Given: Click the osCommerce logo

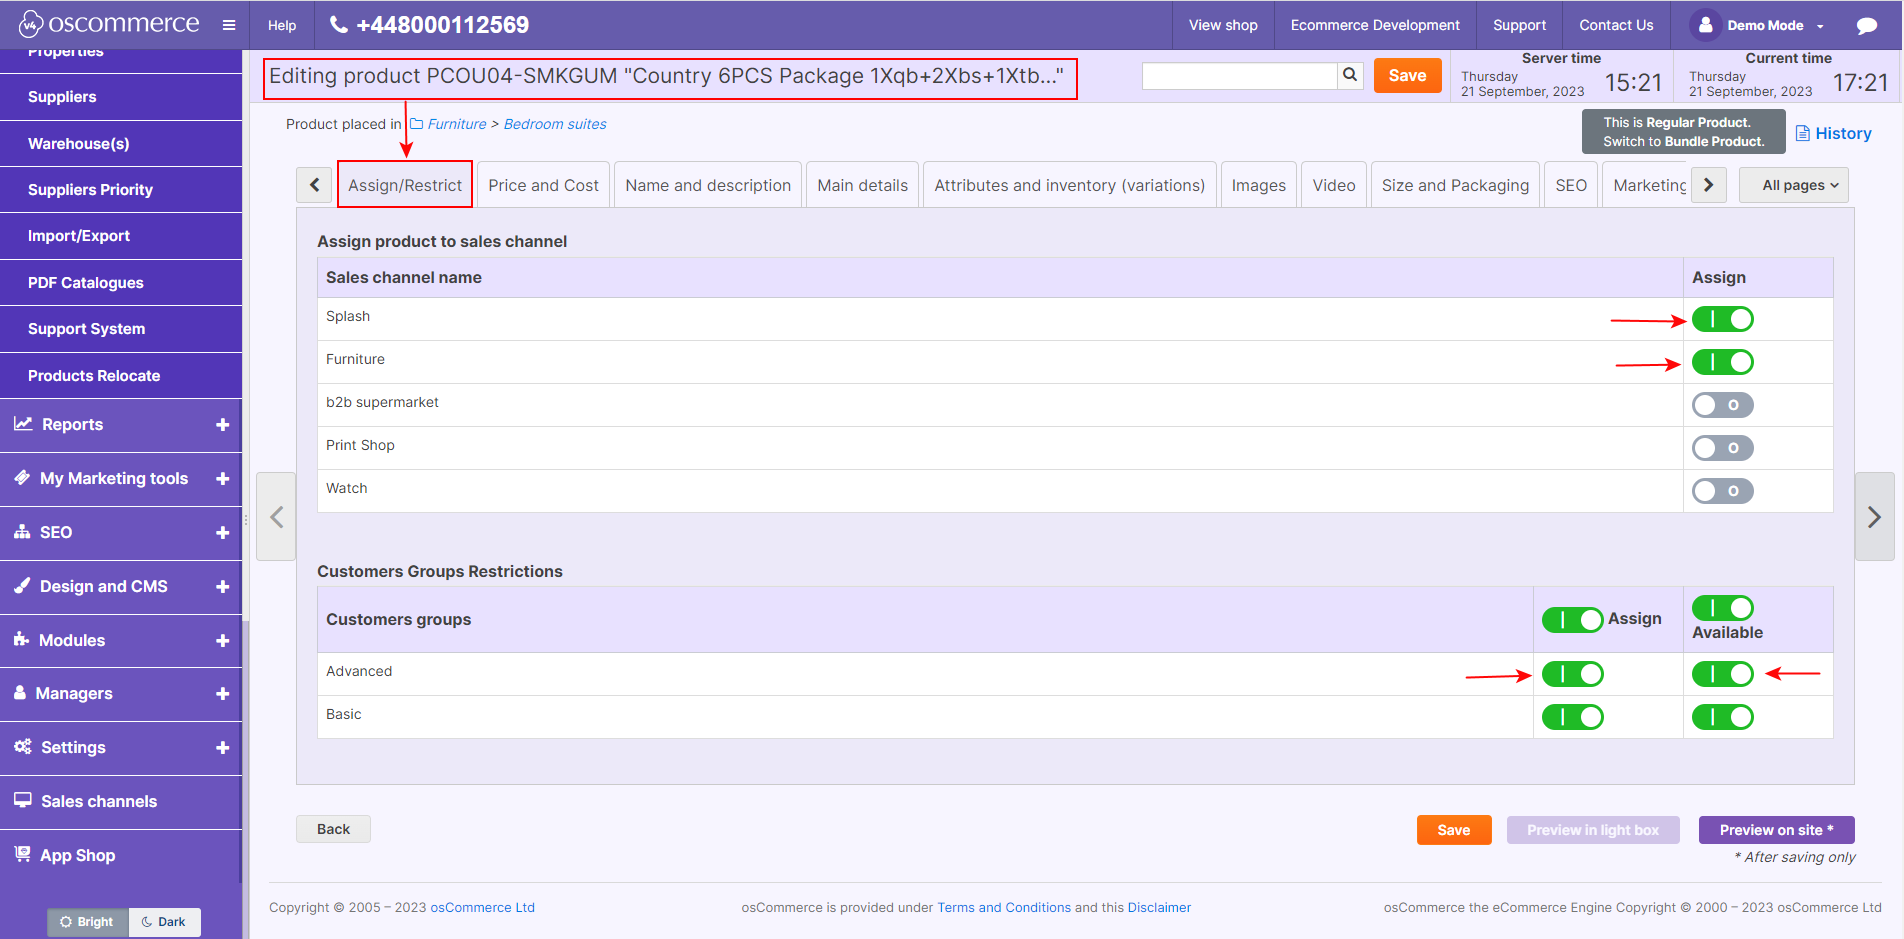Looking at the screenshot, I should coord(109,24).
